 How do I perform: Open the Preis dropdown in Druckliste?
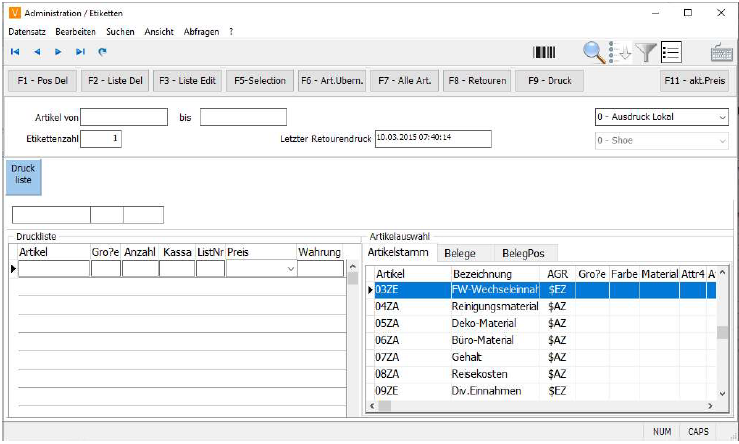pos(290,269)
